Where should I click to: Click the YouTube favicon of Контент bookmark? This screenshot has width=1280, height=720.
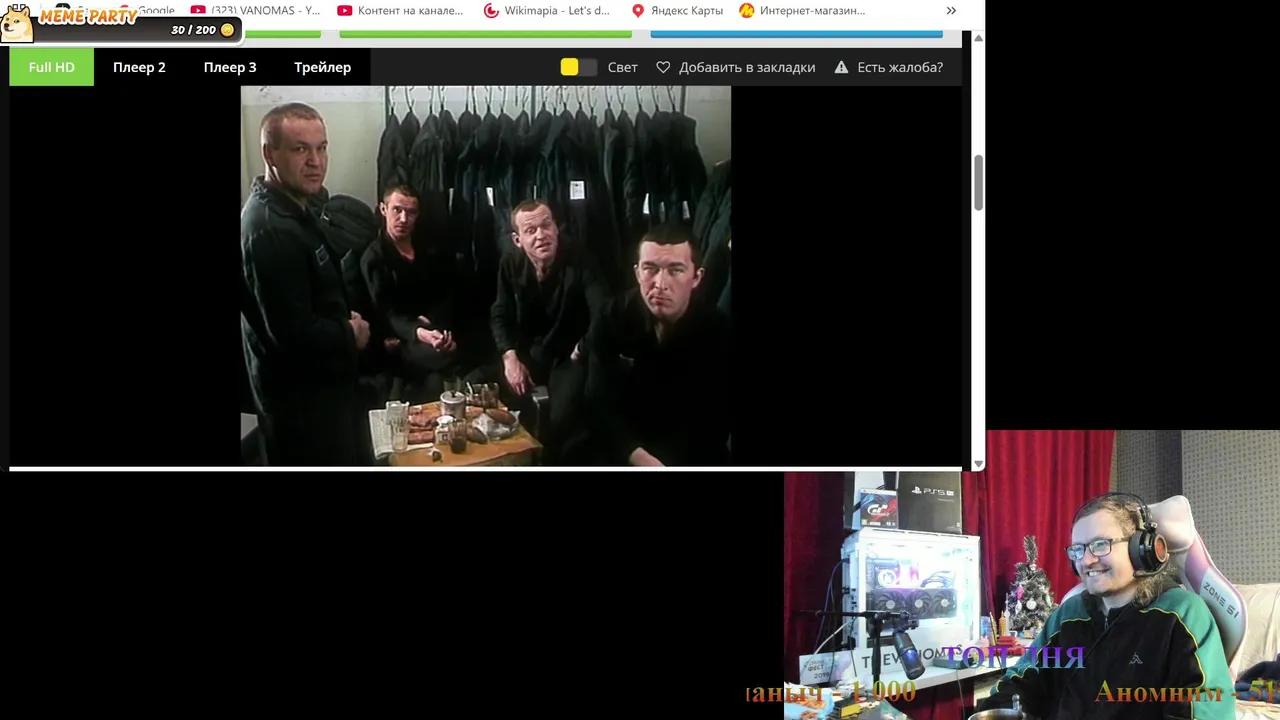coord(345,10)
